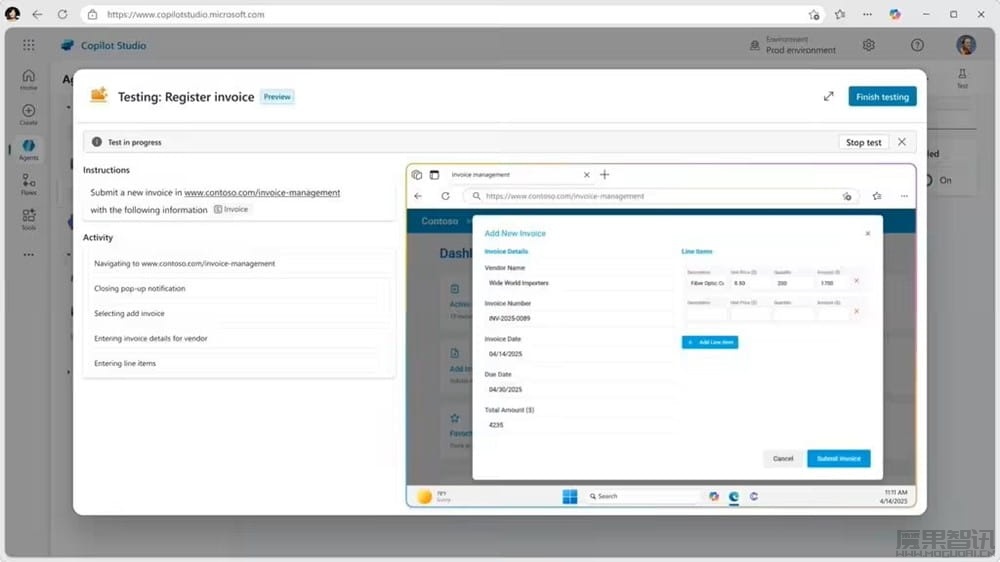Click the taskbar weather widget
Image resolution: width=1000 pixels, height=562 pixels.
[x=434, y=496]
